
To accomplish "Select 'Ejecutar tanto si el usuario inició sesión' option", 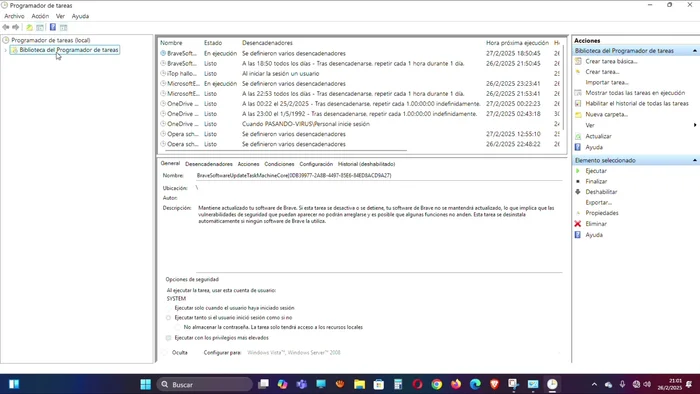I will coord(168,318).
